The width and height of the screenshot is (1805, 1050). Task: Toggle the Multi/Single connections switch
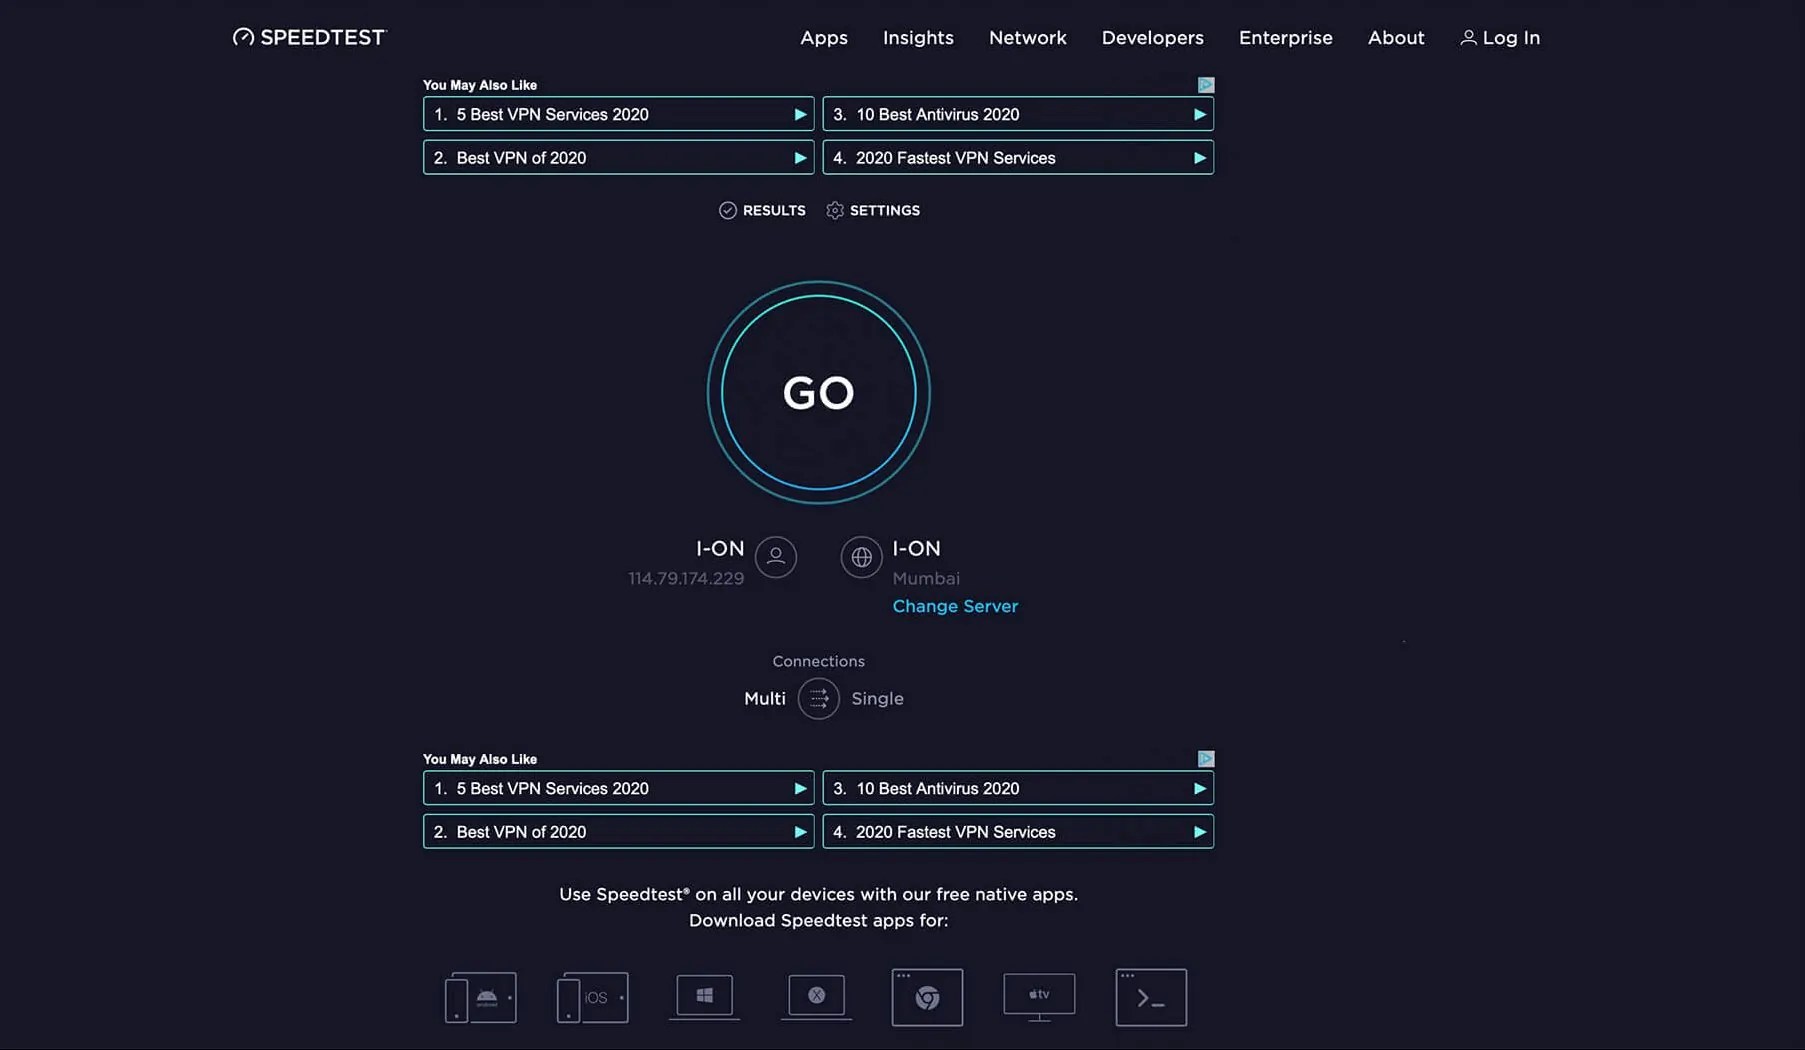(x=818, y=698)
